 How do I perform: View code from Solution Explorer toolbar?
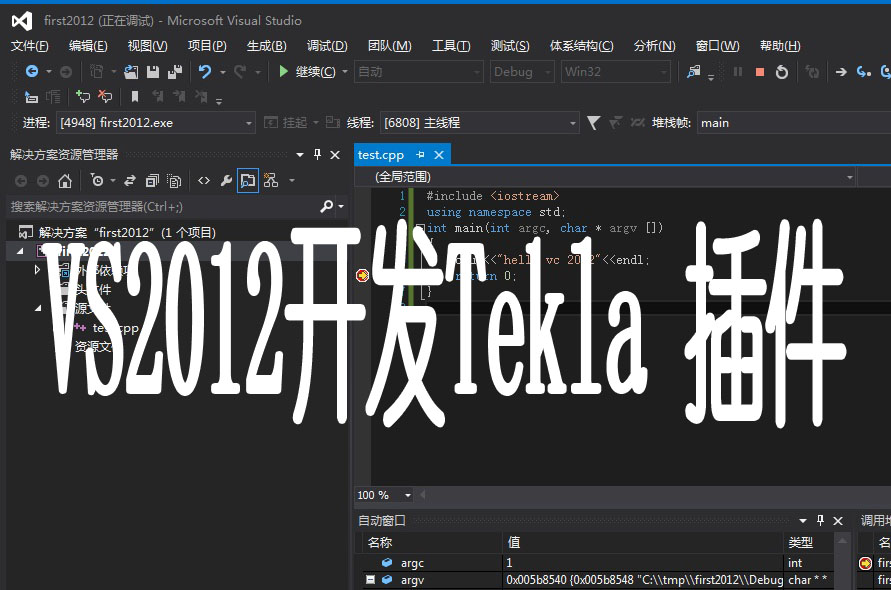[x=203, y=181]
